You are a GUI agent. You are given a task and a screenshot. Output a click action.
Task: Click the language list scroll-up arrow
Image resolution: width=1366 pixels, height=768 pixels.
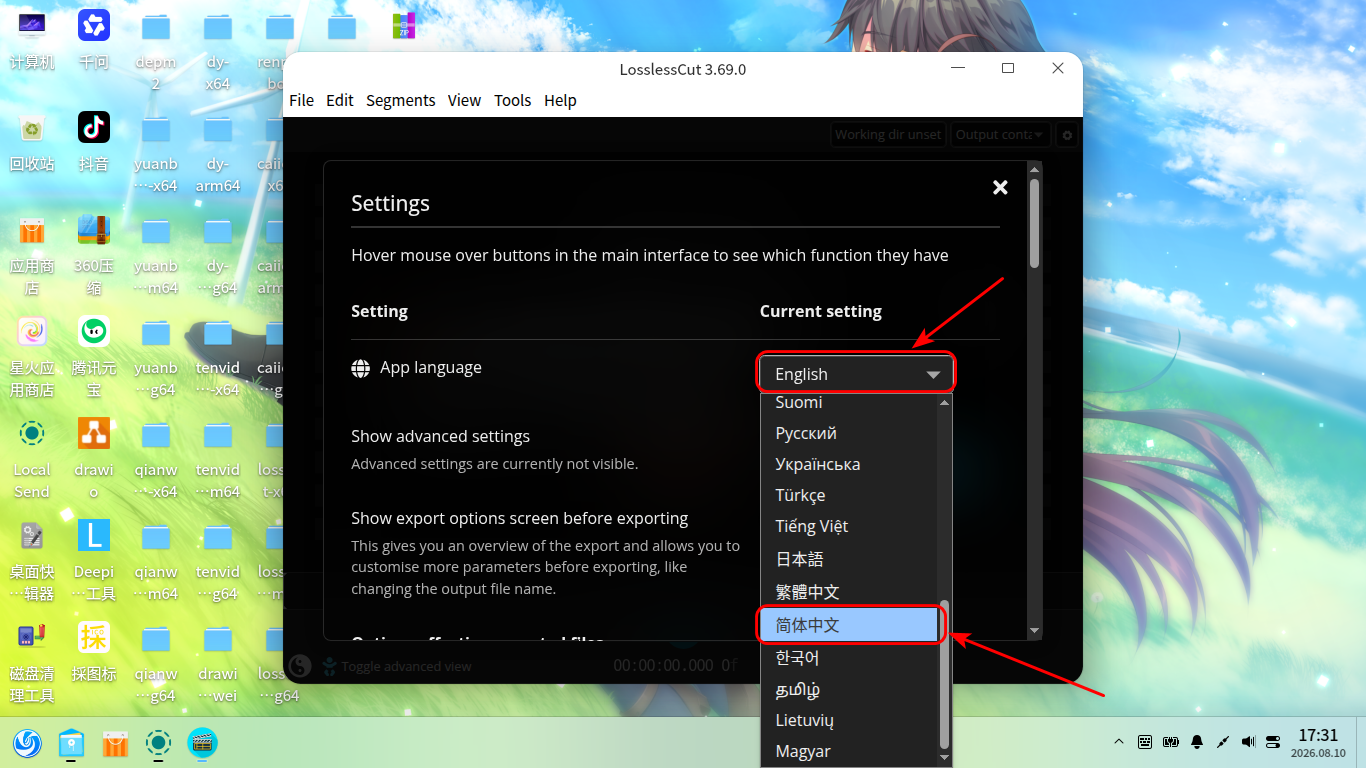(x=944, y=402)
